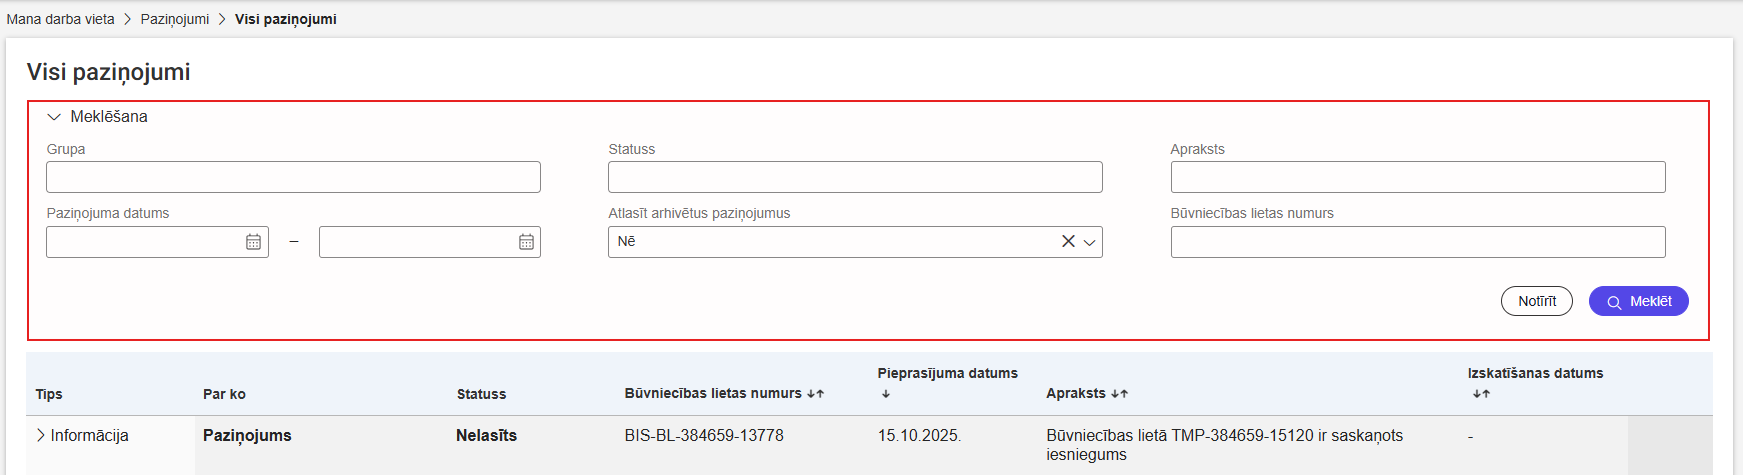Open Atlasīt arhivētus paziņojumus dropdown
1743x475 pixels.
[x=1090, y=242]
